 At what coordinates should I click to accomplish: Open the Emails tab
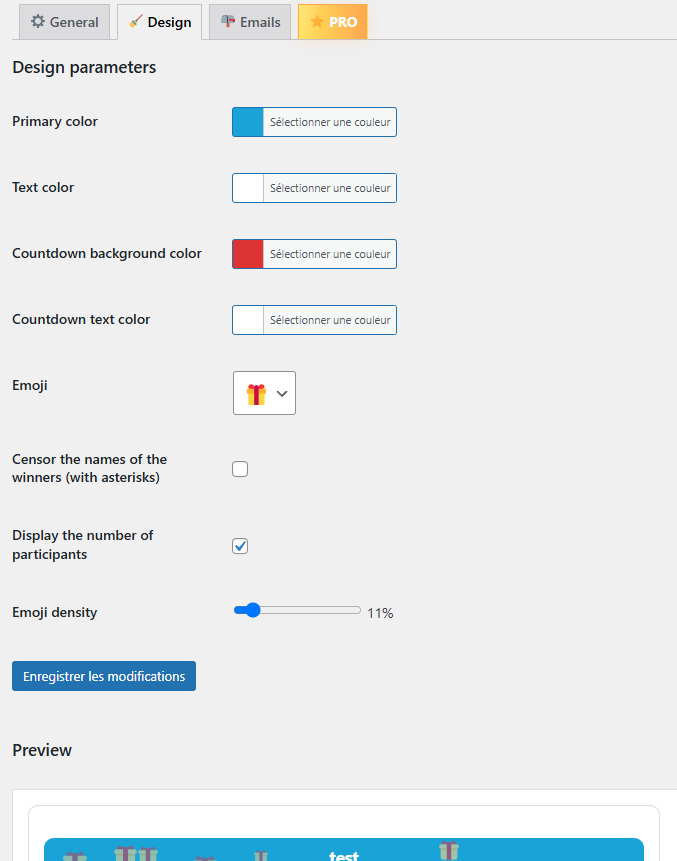coord(250,22)
